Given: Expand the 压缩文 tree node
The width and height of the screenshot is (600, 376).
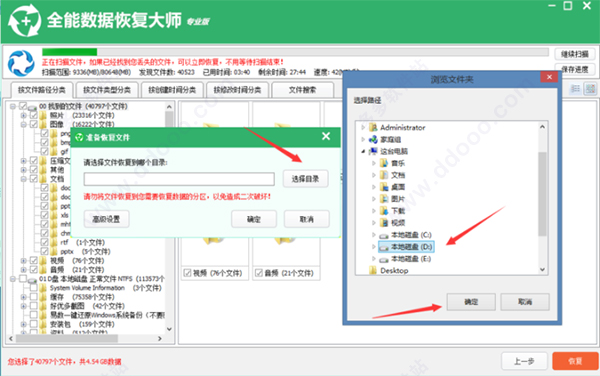Looking at the screenshot, I should (23, 161).
